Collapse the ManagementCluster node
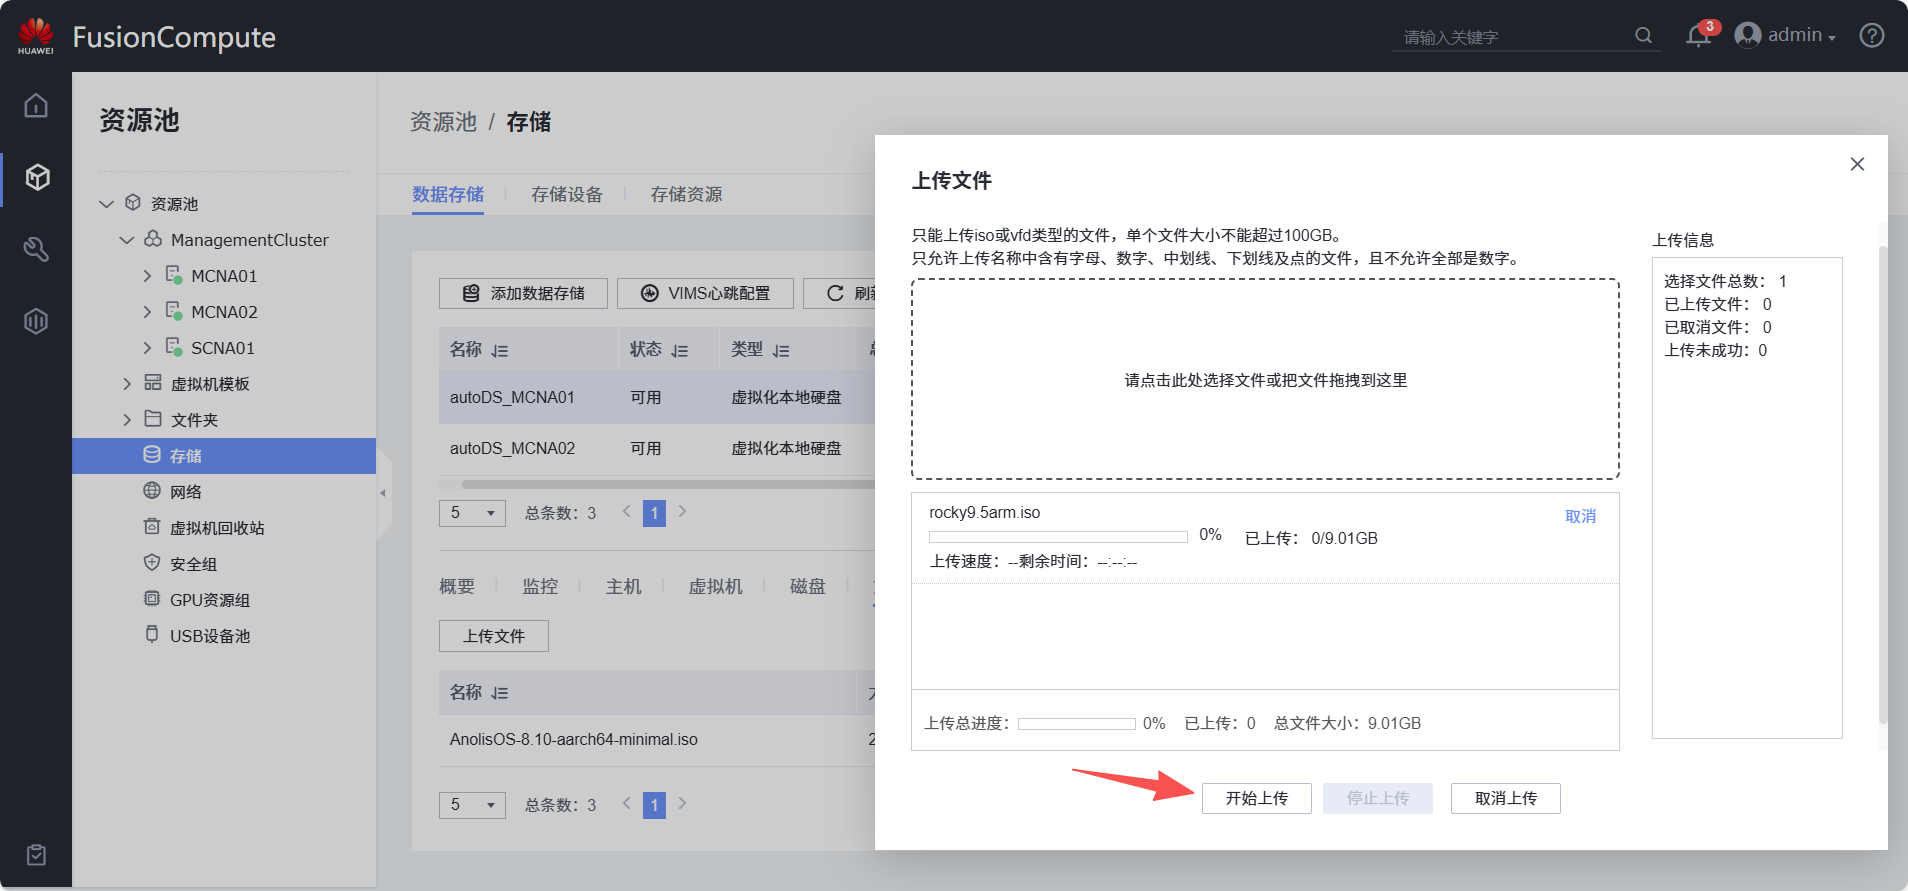 click(x=127, y=240)
